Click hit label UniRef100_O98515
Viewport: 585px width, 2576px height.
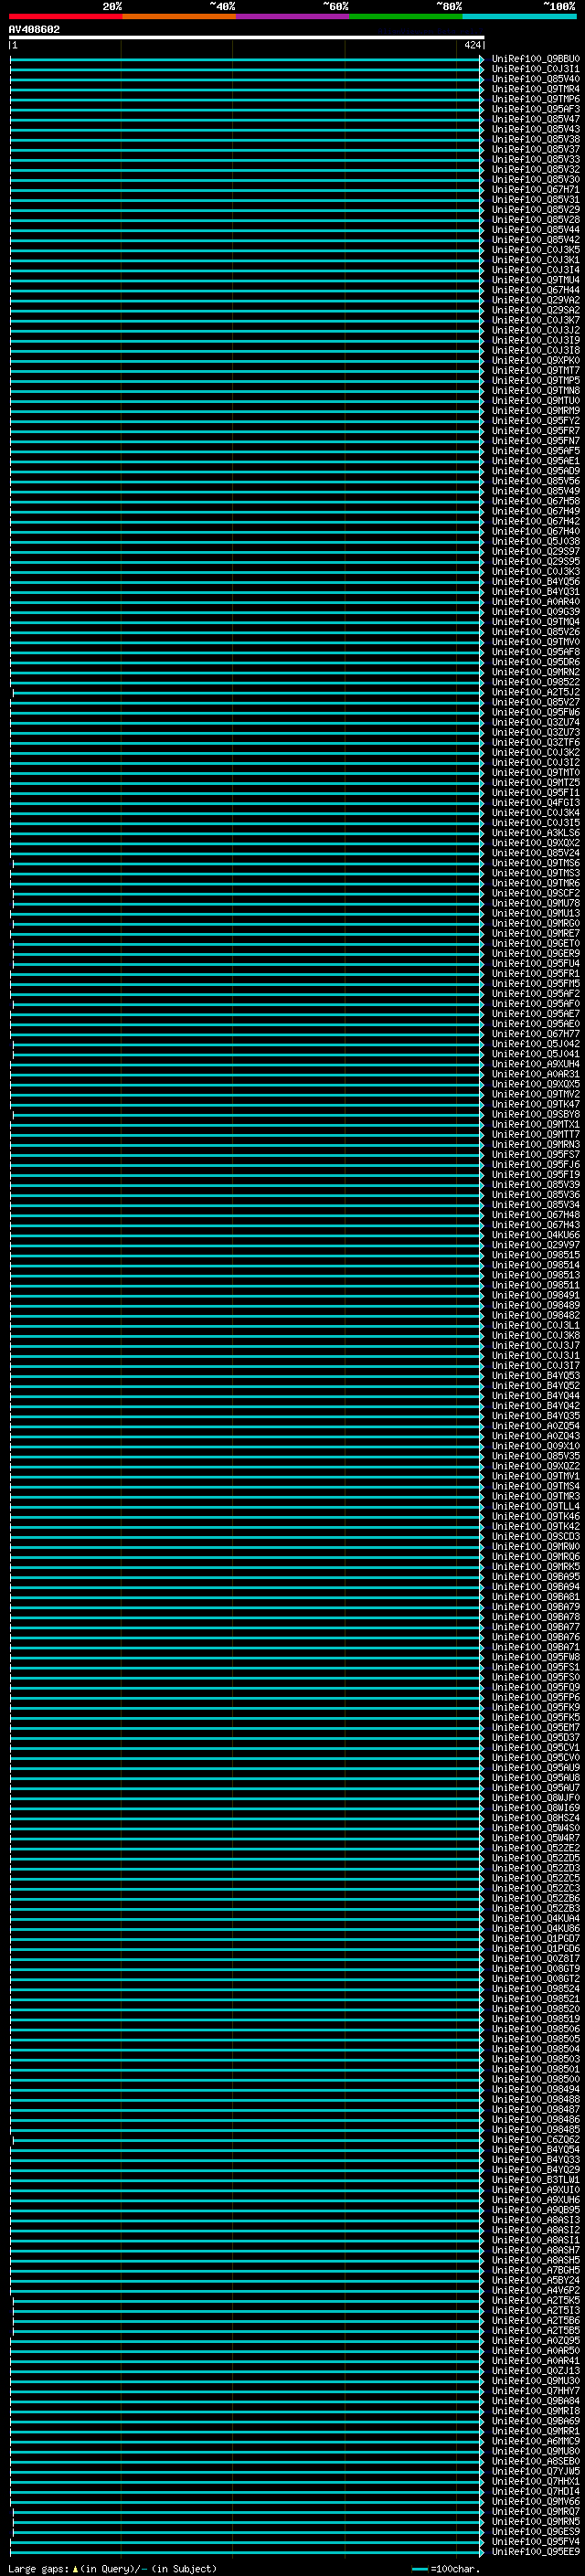pos(536,1255)
